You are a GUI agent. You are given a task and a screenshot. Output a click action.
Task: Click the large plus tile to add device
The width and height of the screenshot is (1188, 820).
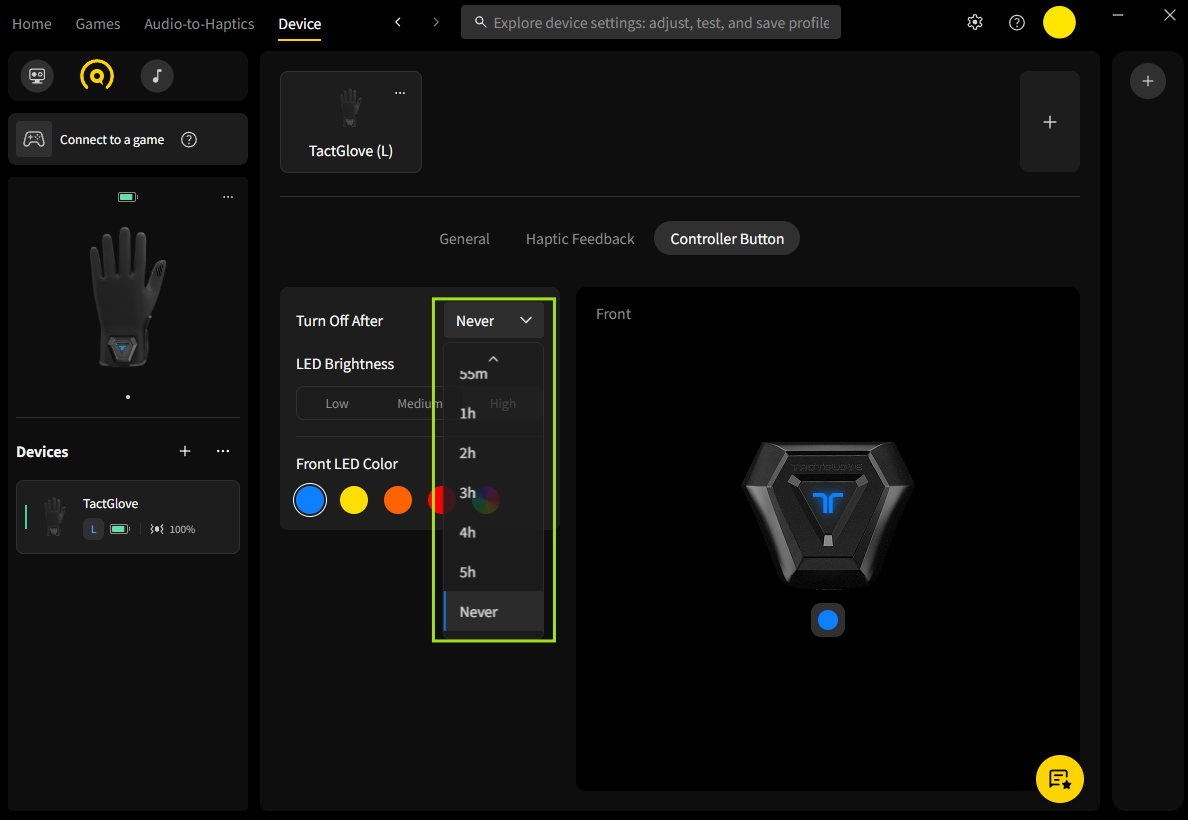(x=1049, y=122)
